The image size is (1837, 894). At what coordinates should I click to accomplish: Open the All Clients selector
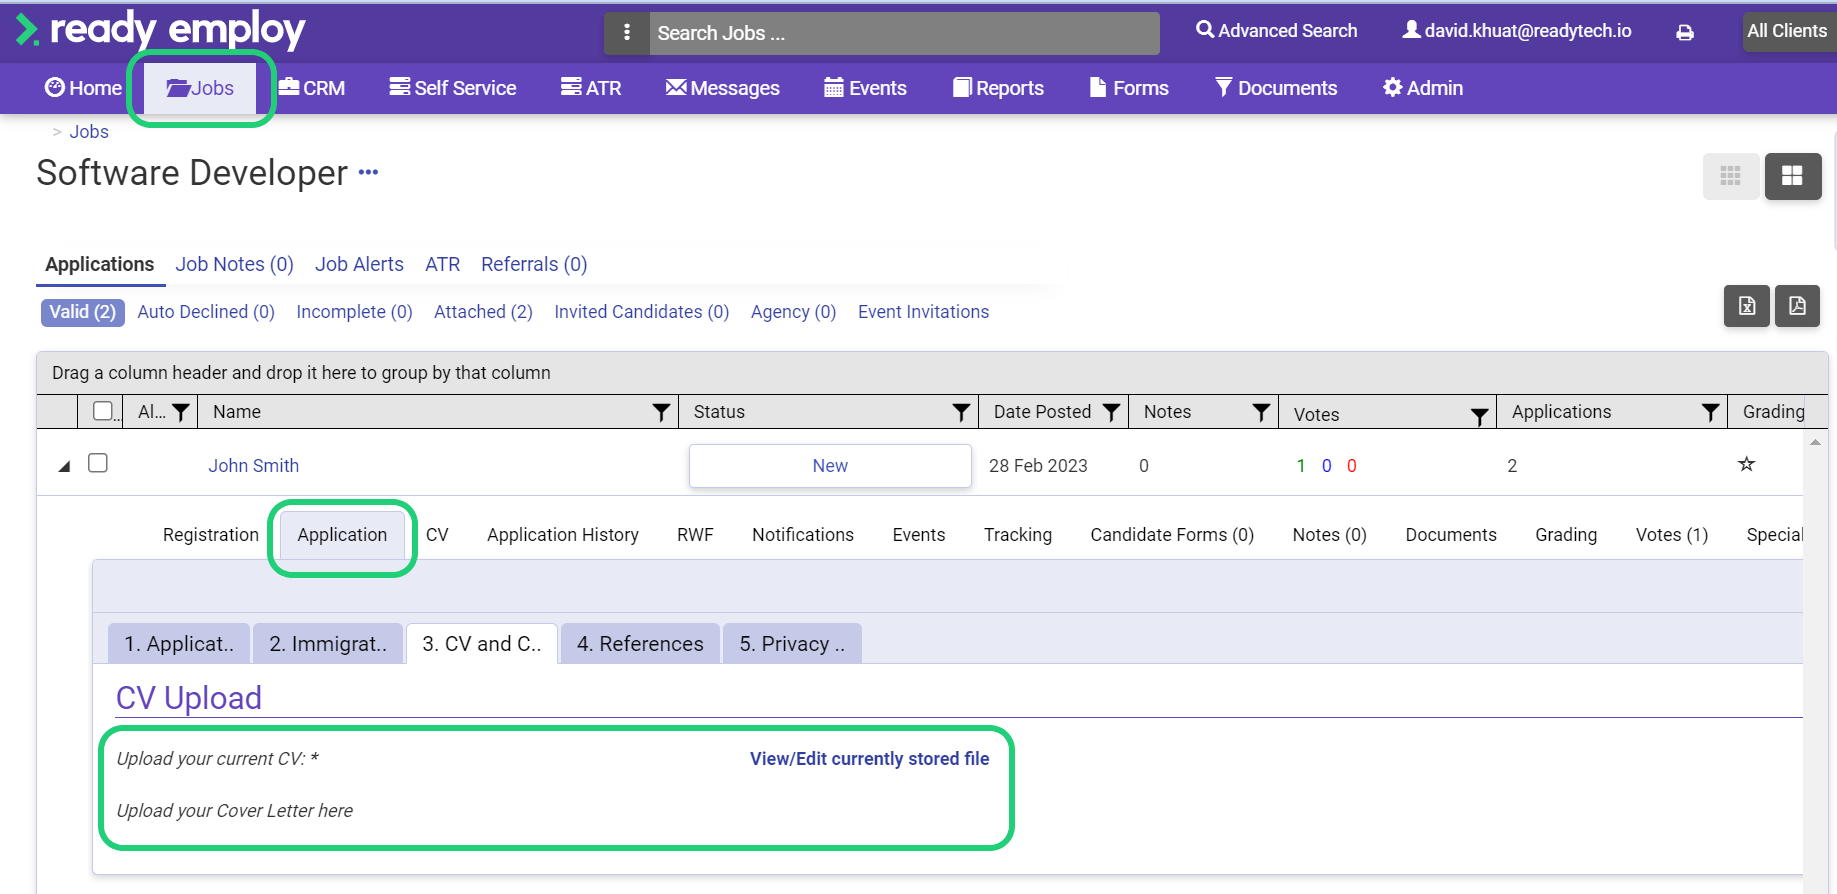pyautogui.click(x=1787, y=31)
